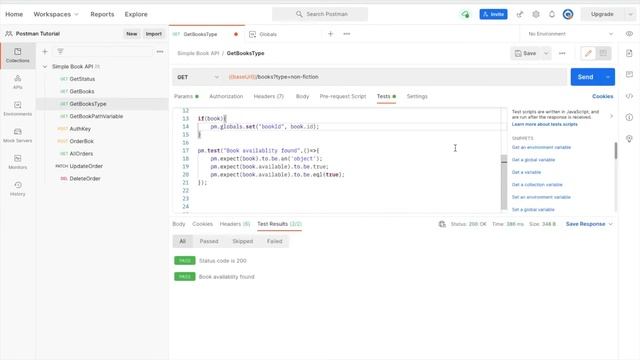The width and height of the screenshot is (640, 360).
Task: Open the Monitors sidebar panel
Action: [x=18, y=162]
